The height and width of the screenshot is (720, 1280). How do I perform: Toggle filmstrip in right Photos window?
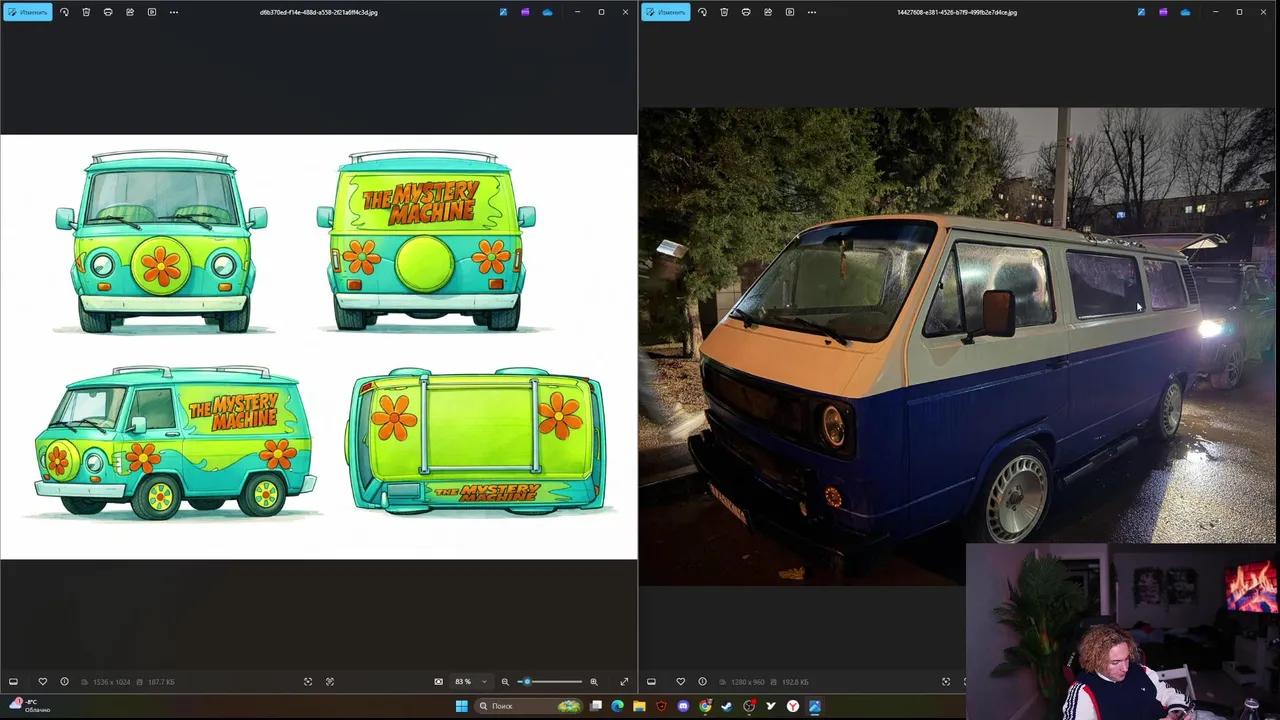[x=651, y=682]
